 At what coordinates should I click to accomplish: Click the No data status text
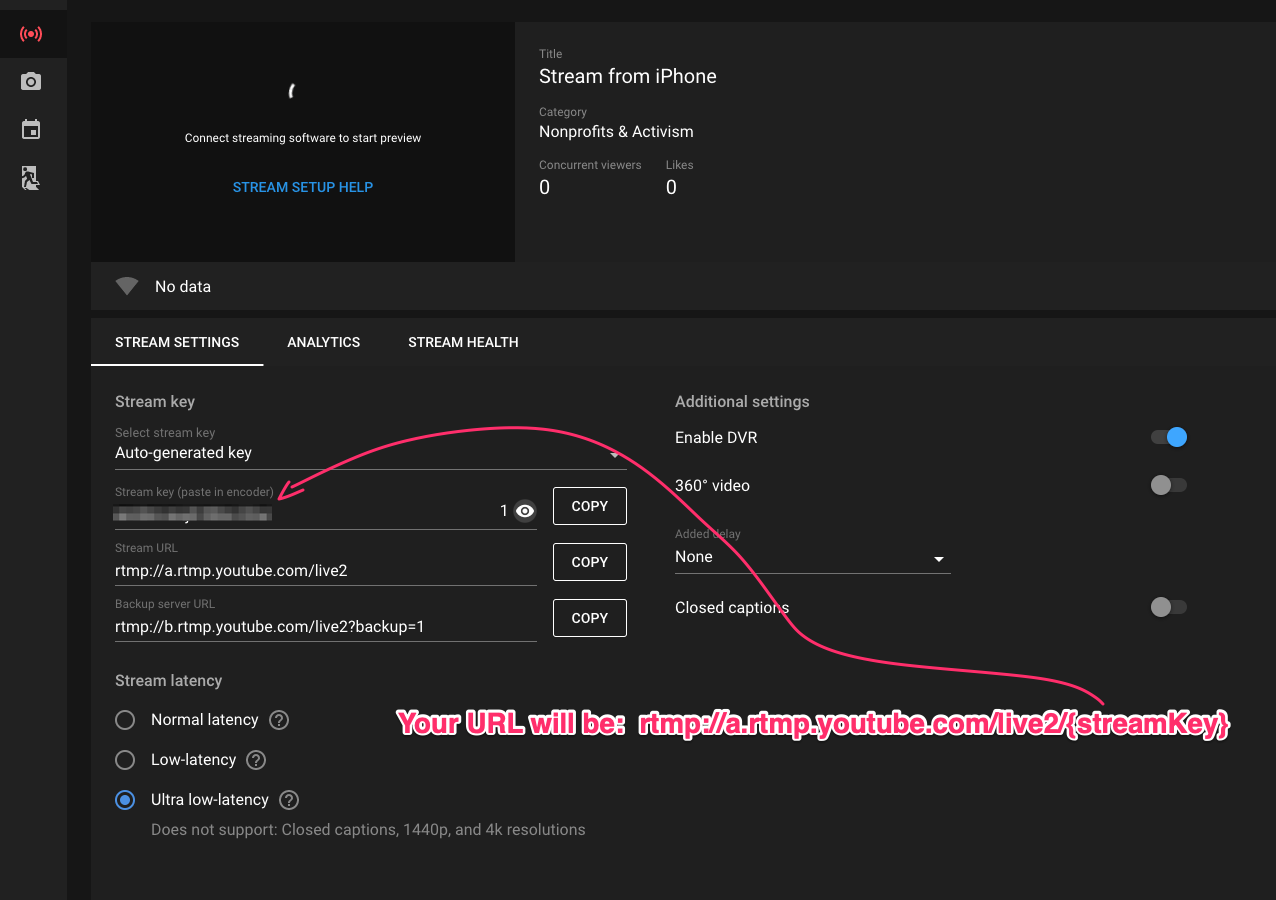tap(183, 287)
